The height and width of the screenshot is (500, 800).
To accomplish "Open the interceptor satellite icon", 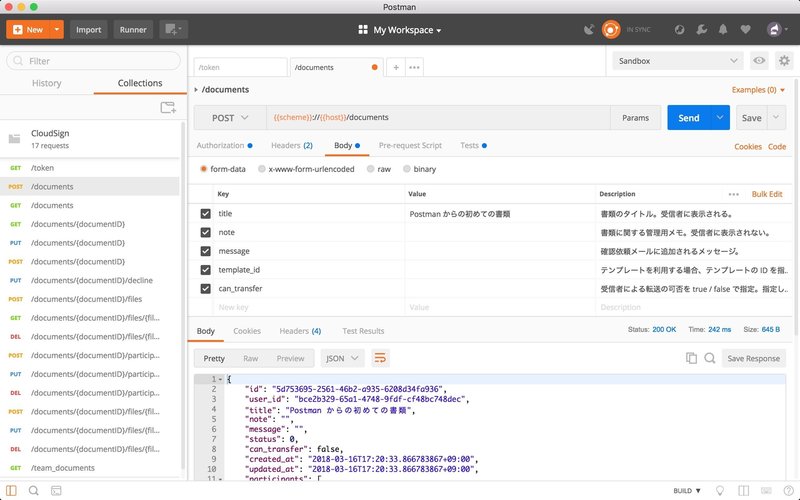I will (589, 30).
